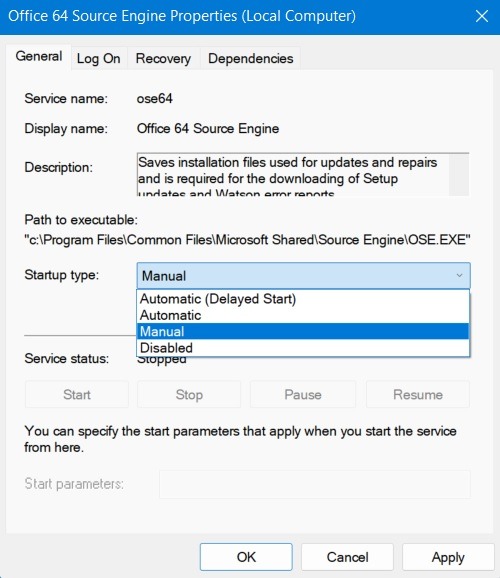The width and height of the screenshot is (500, 578).
Task: Choose Automatic (Delayed Start) startup option
Action: pos(303,299)
